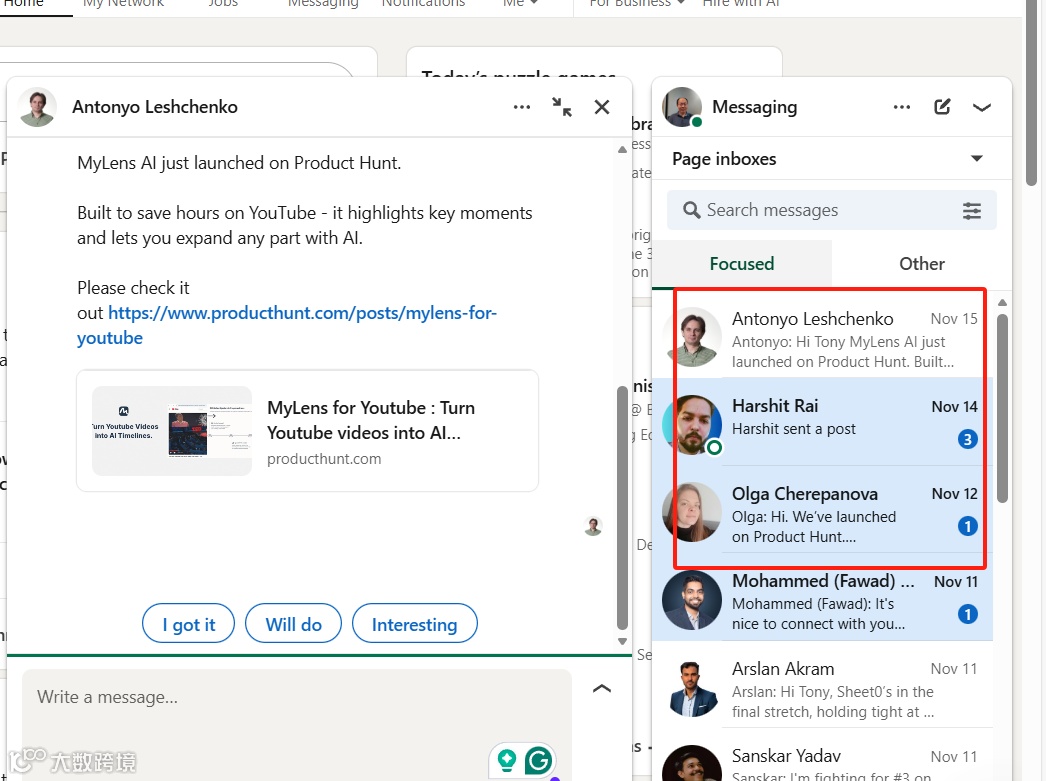Open Arslan Akram conversation
This screenshot has width=1046, height=781.
point(823,685)
